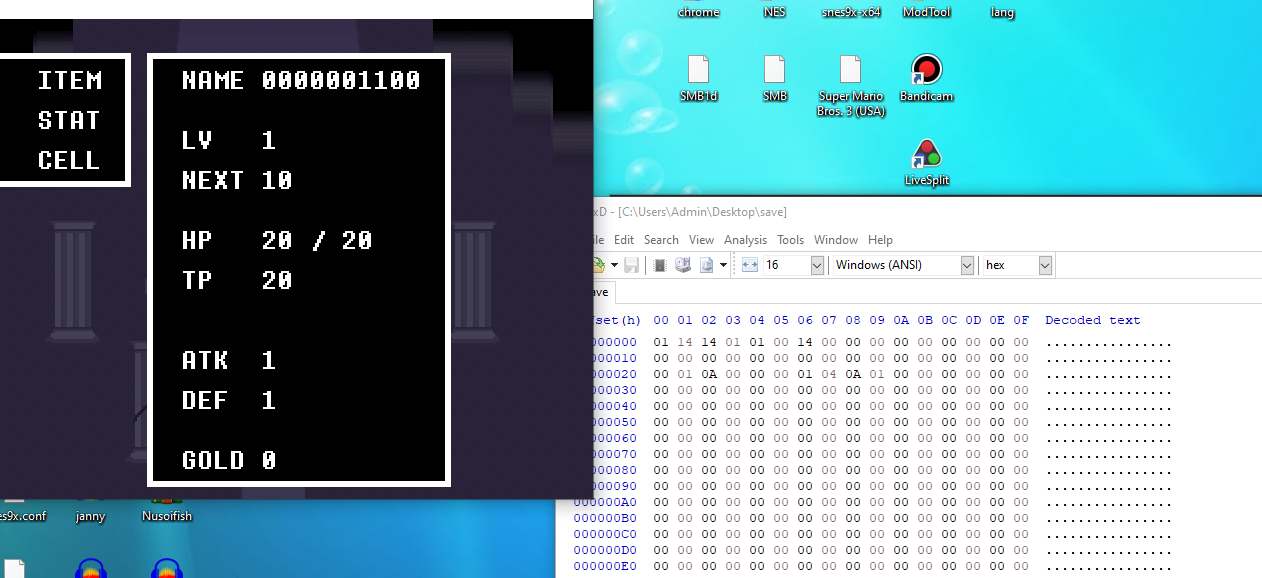This screenshot has height=578, width=1262.
Task: Open the Bandicam desktop shortcut
Action: [926, 78]
